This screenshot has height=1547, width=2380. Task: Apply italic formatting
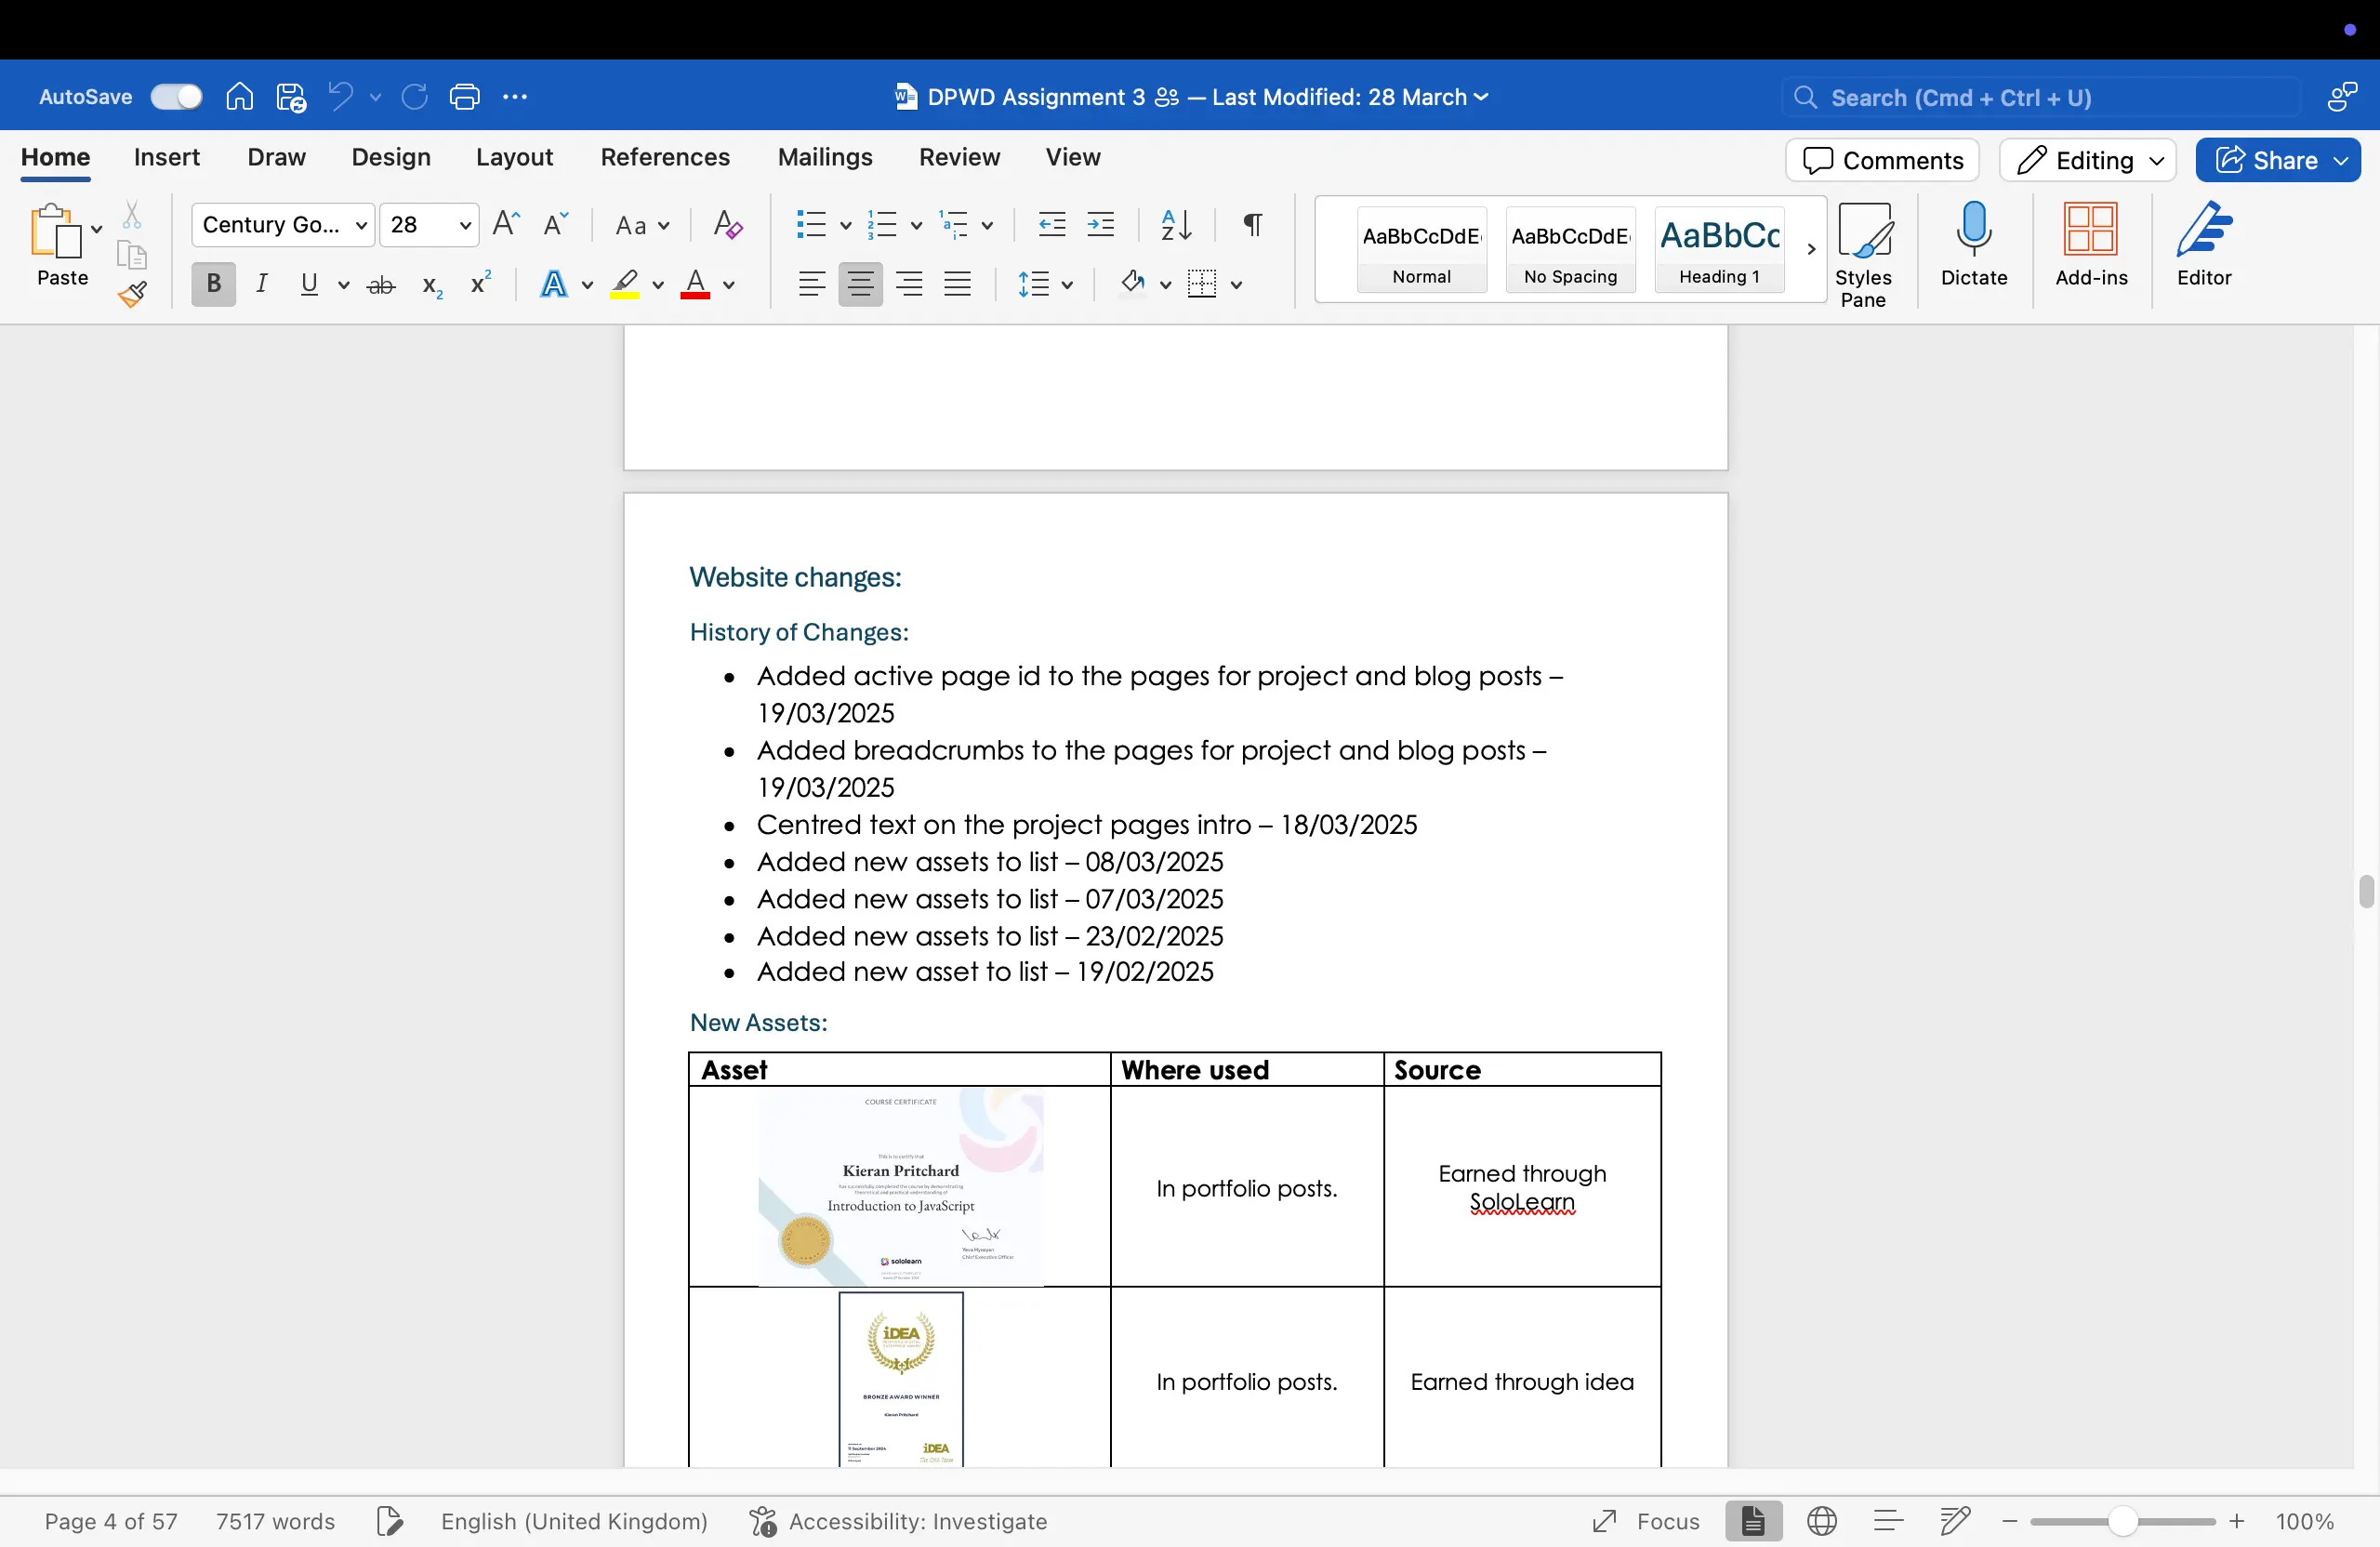point(261,284)
